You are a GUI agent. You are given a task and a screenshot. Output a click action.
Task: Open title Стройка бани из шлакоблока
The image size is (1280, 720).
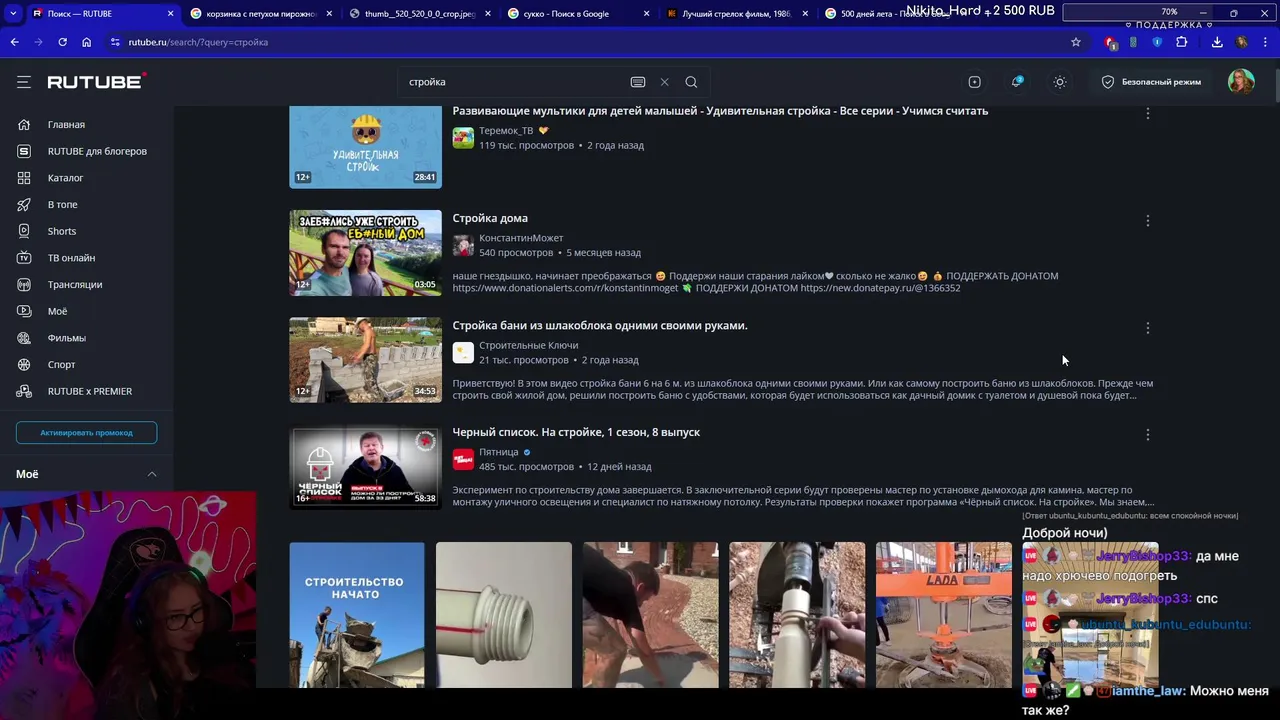pos(600,325)
